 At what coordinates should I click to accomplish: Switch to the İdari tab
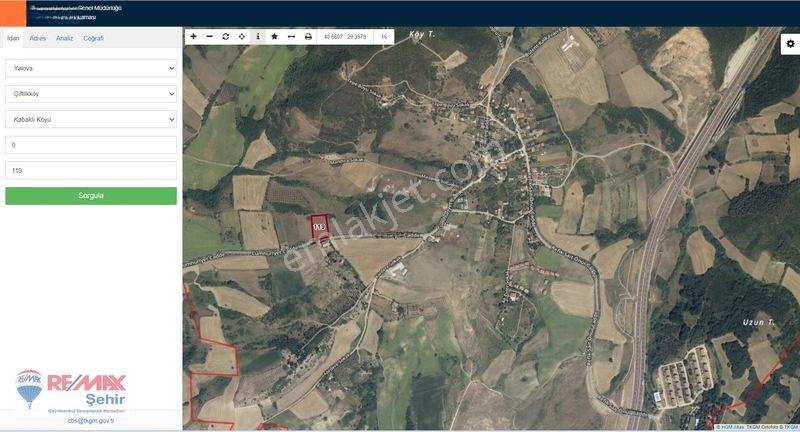pyautogui.click(x=13, y=38)
